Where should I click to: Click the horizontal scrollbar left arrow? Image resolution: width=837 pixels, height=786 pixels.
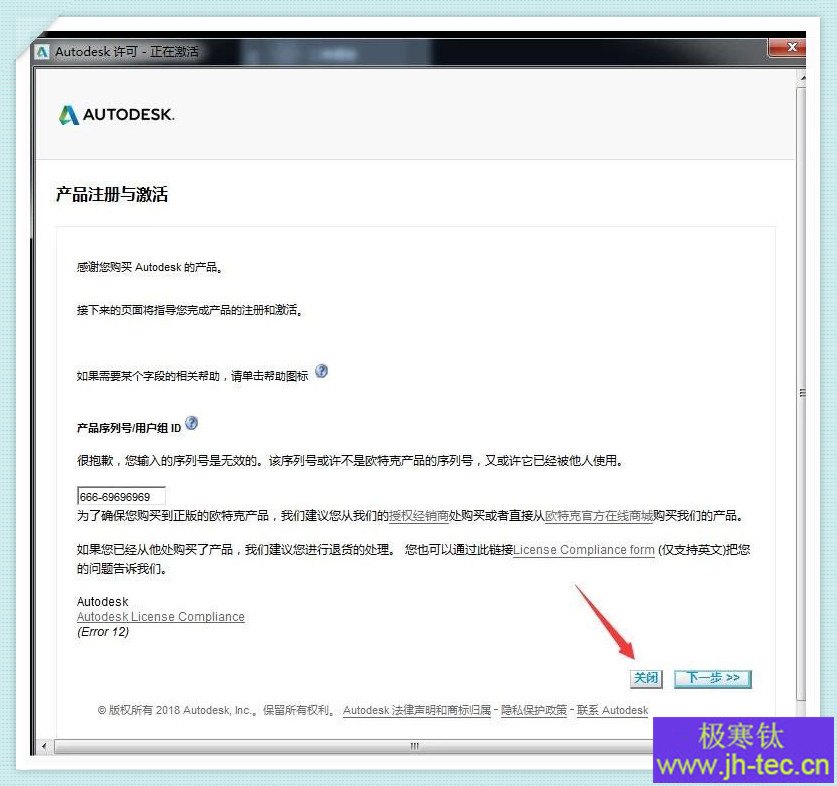[x=44, y=746]
